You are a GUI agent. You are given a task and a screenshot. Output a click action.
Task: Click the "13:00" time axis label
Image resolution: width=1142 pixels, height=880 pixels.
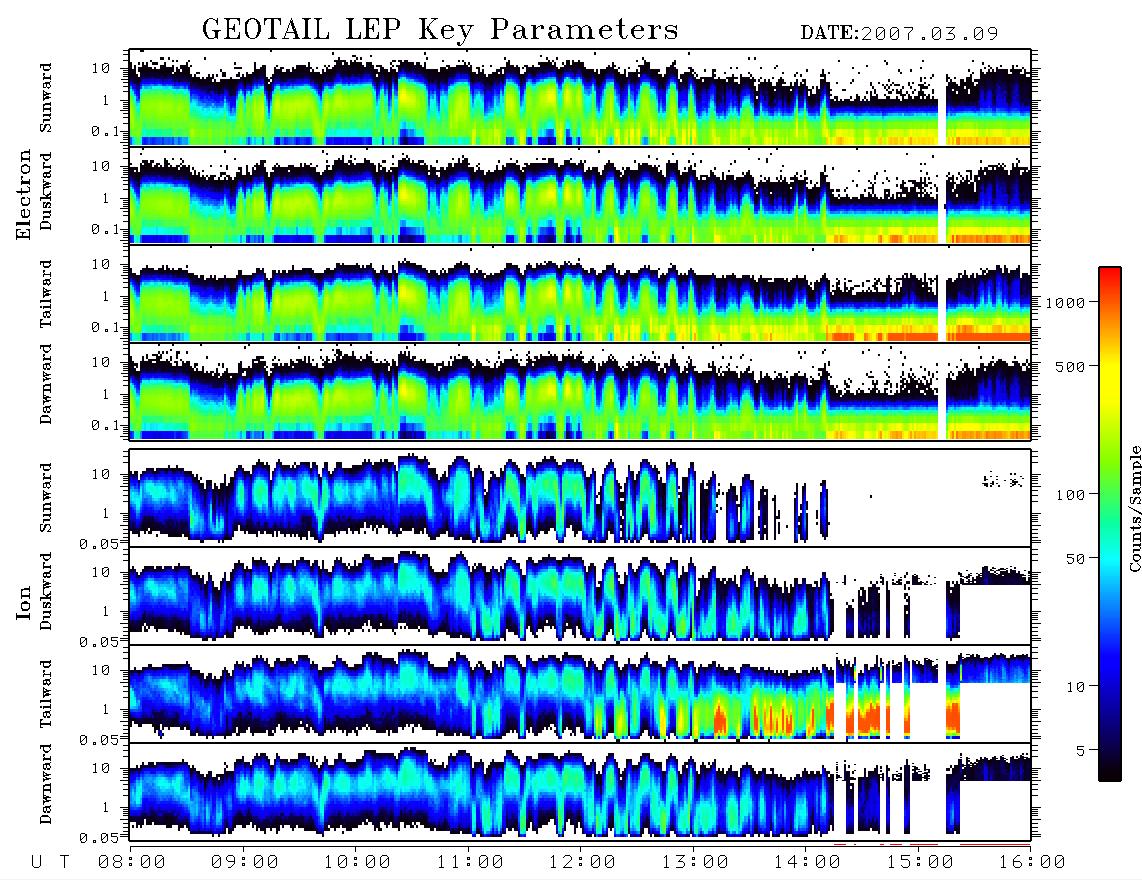point(695,863)
